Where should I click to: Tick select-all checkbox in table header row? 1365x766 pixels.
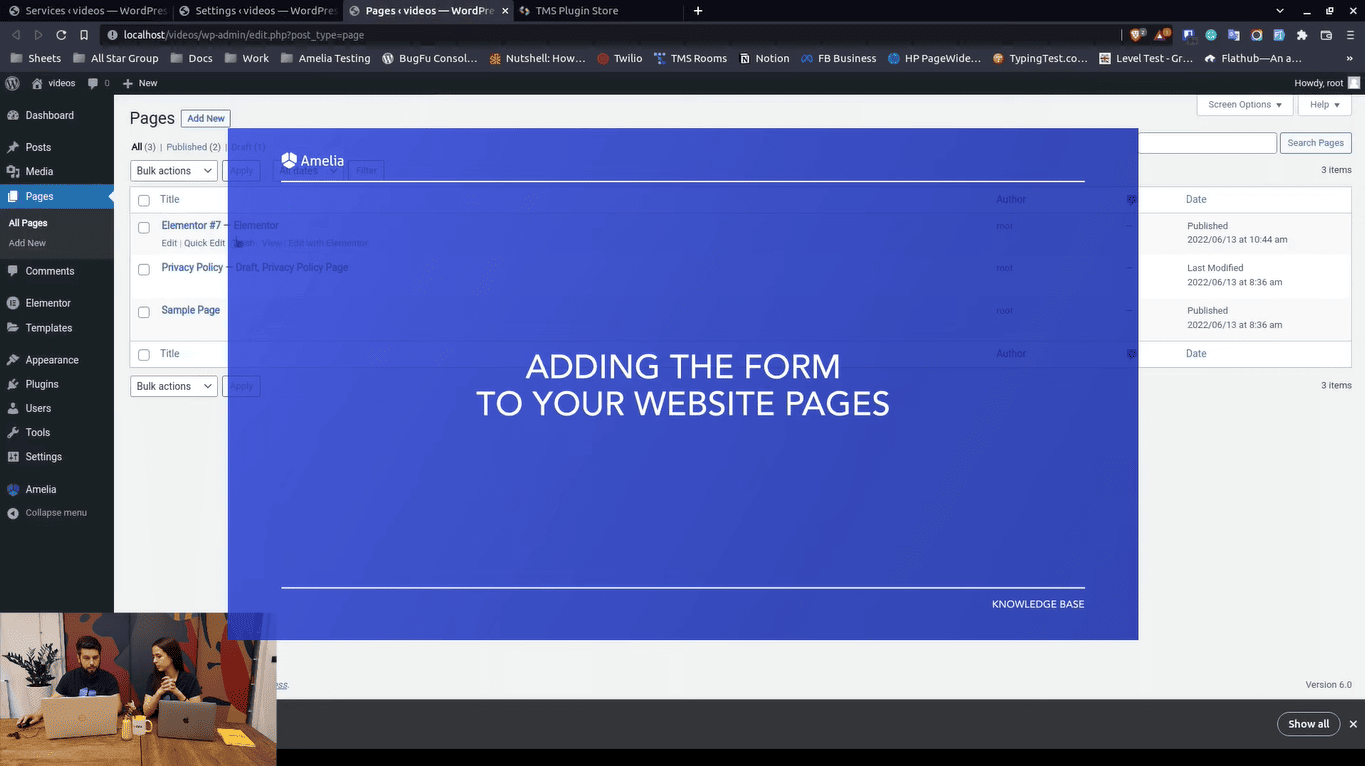(144, 200)
